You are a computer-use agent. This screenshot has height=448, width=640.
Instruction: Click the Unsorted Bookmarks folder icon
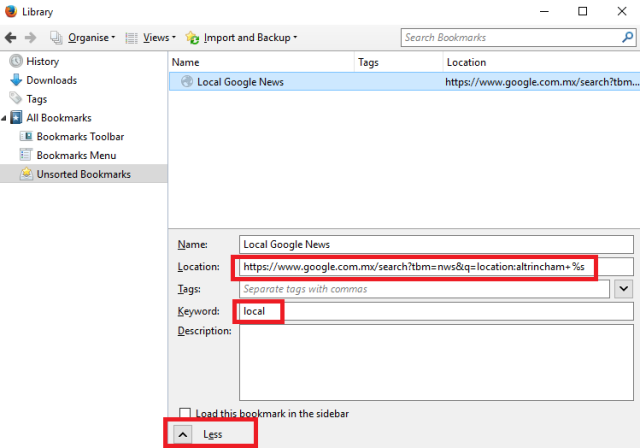pos(26,173)
